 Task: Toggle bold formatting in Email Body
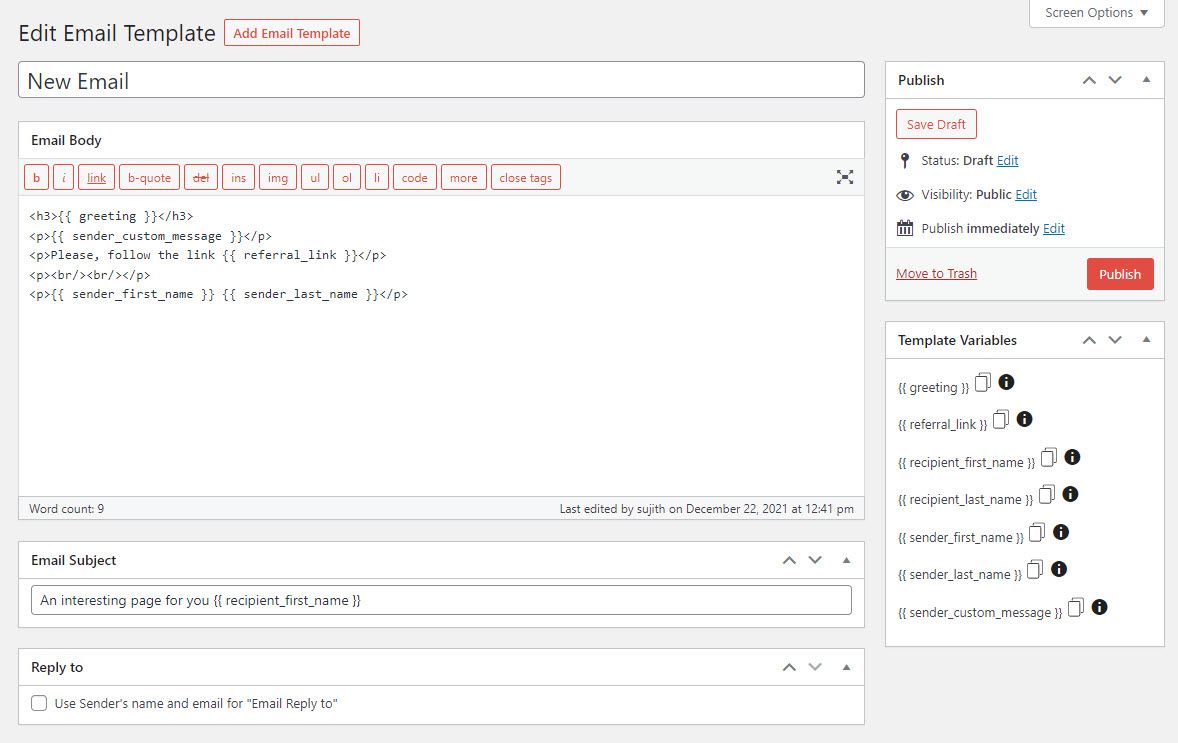coord(36,177)
